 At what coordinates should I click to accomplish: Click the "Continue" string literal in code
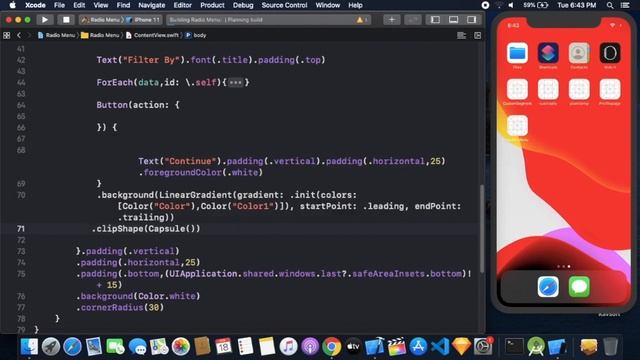pyautogui.click(x=190, y=161)
